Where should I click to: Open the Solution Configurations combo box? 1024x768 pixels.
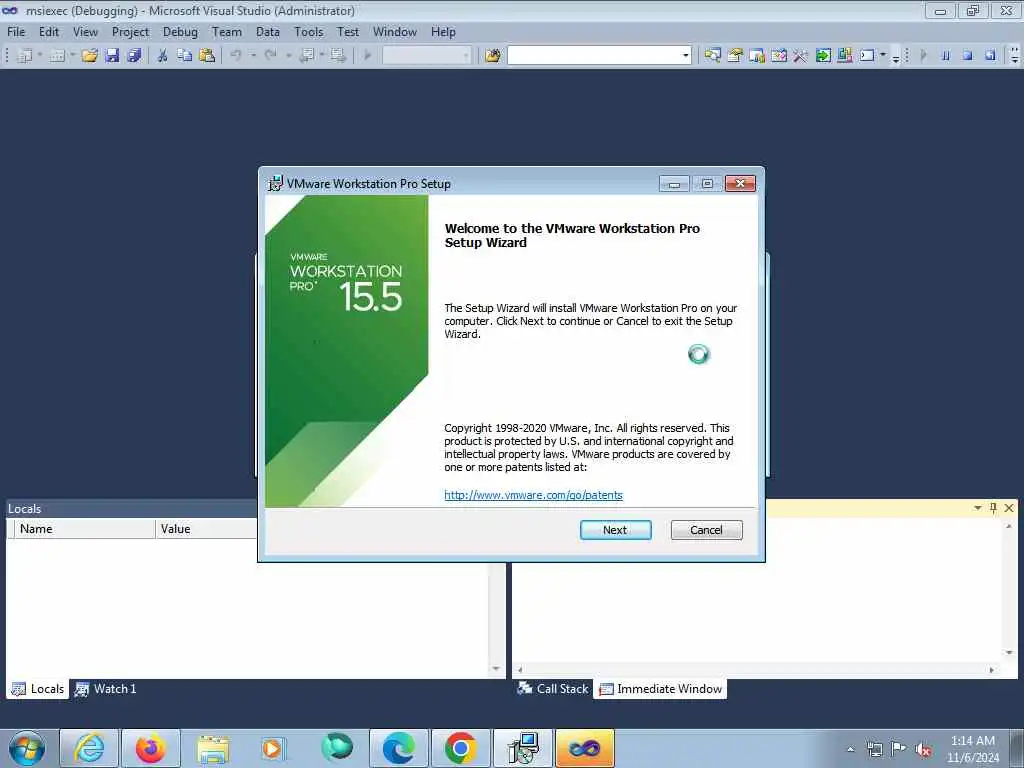[x=426, y=56]
